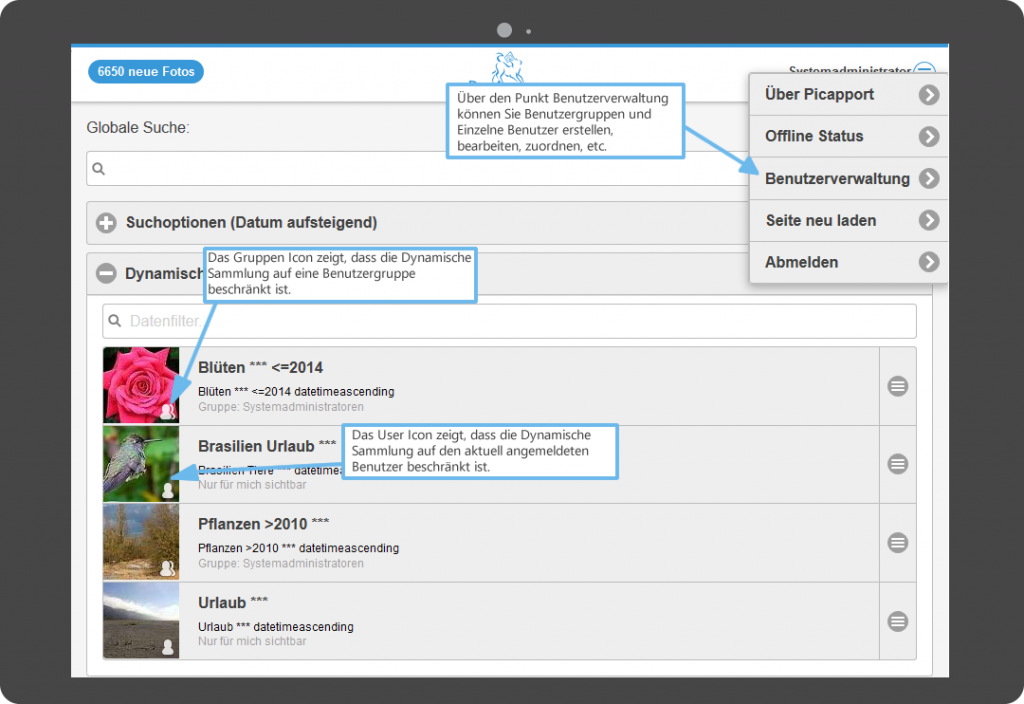
Task: Click the group icon on Pflanzen thumbnail
Action: click(x=167, y=568)
